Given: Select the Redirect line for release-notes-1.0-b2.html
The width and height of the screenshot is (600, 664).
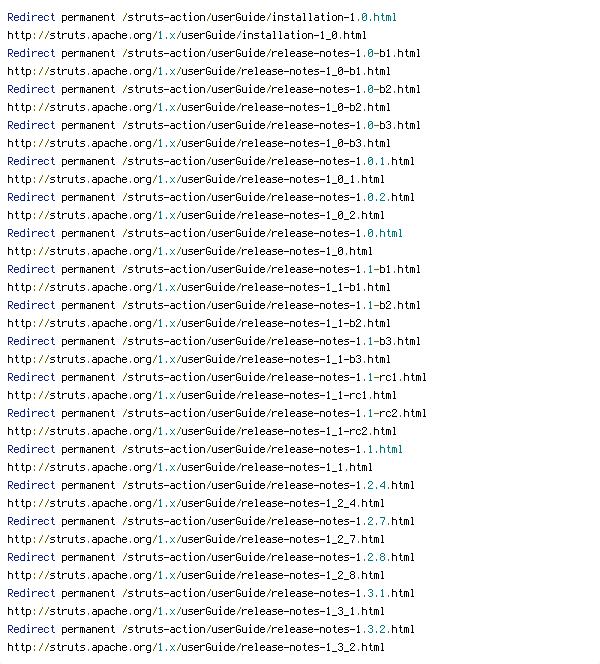Looking at the screenshot, I should point(214,89).
